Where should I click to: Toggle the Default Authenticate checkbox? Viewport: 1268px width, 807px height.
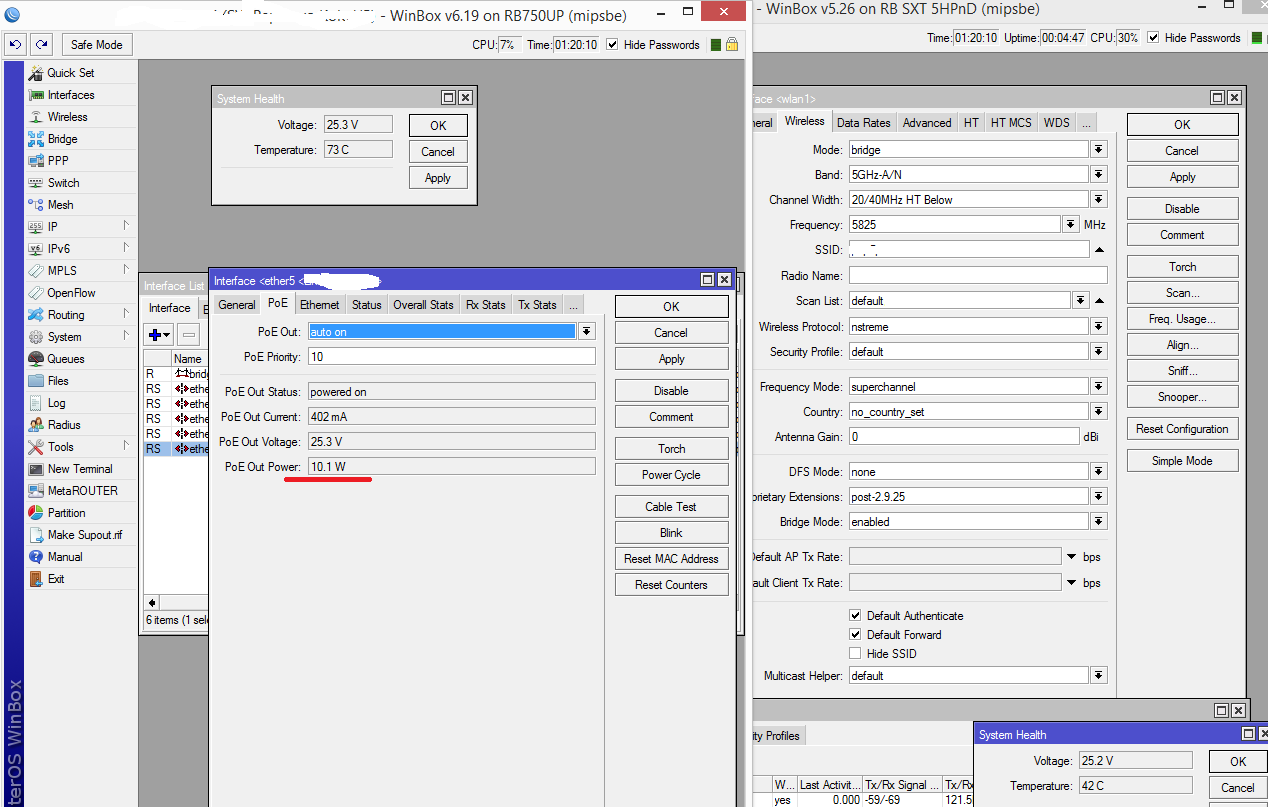855,616
